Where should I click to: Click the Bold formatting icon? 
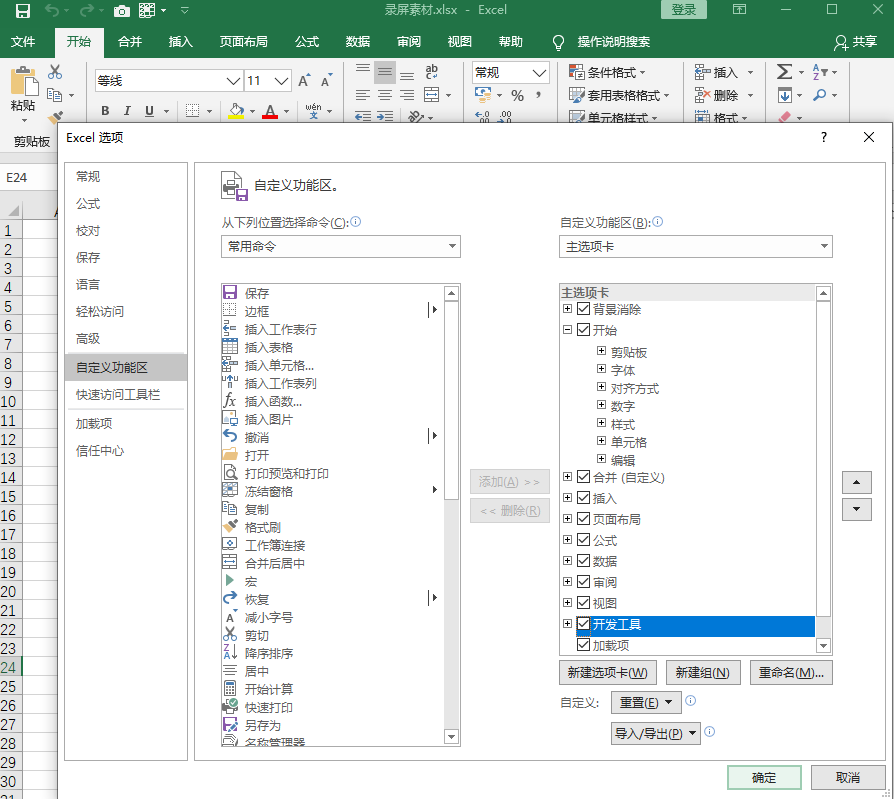tap(105, 111)
